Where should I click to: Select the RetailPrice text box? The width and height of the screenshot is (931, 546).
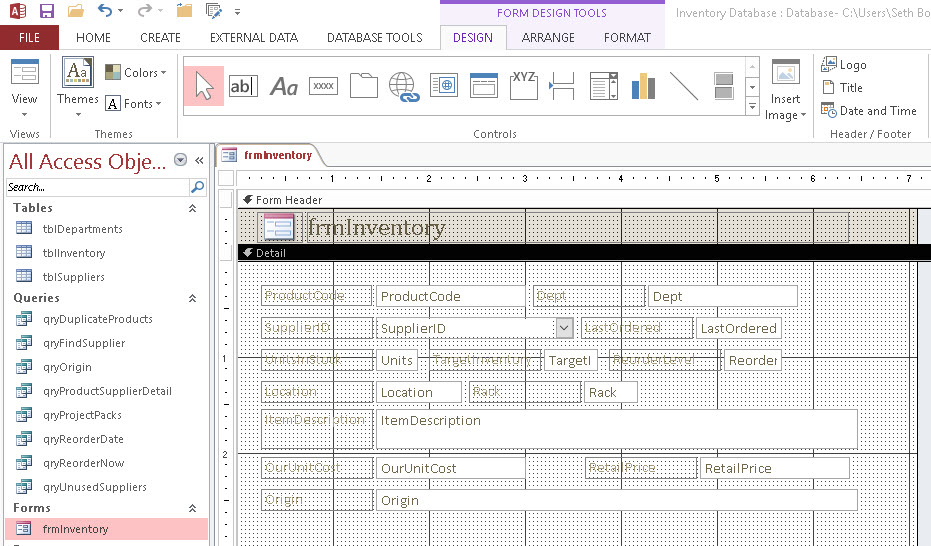pos(775,468)
